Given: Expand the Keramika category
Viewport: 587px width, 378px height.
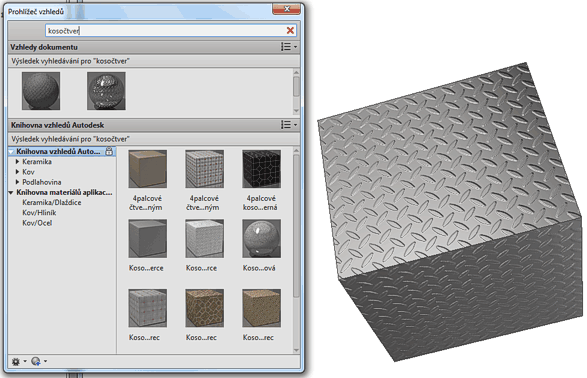Looking at the screenshot, I should [x=17, y=162].
